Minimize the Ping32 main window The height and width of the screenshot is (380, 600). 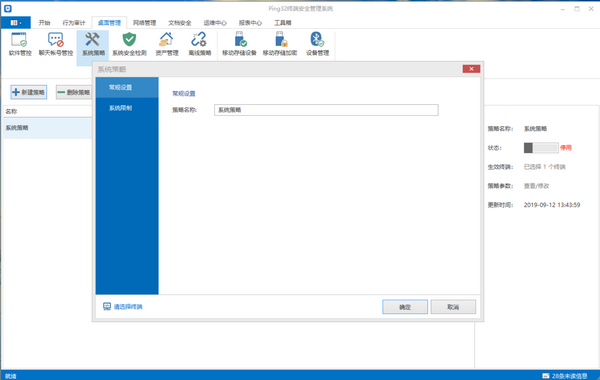pyautogui.click(x=562, y=9)
